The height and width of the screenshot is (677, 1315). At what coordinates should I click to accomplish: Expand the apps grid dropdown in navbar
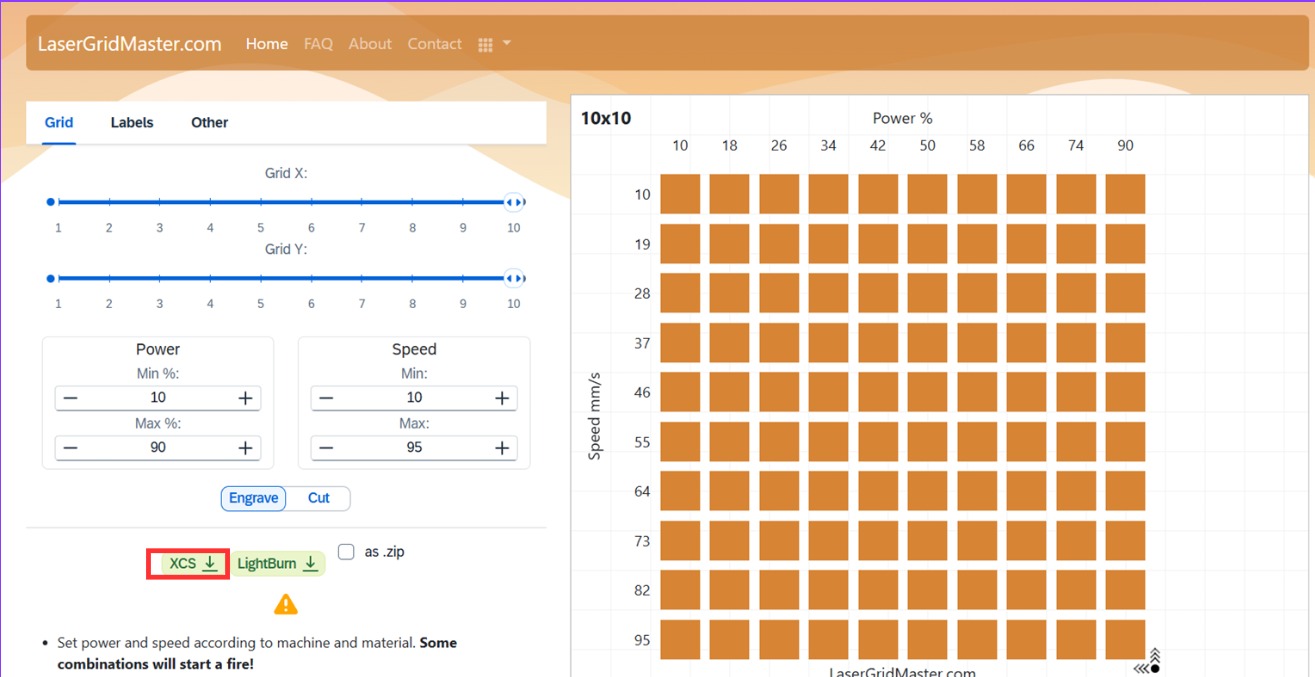click(494, 44)
